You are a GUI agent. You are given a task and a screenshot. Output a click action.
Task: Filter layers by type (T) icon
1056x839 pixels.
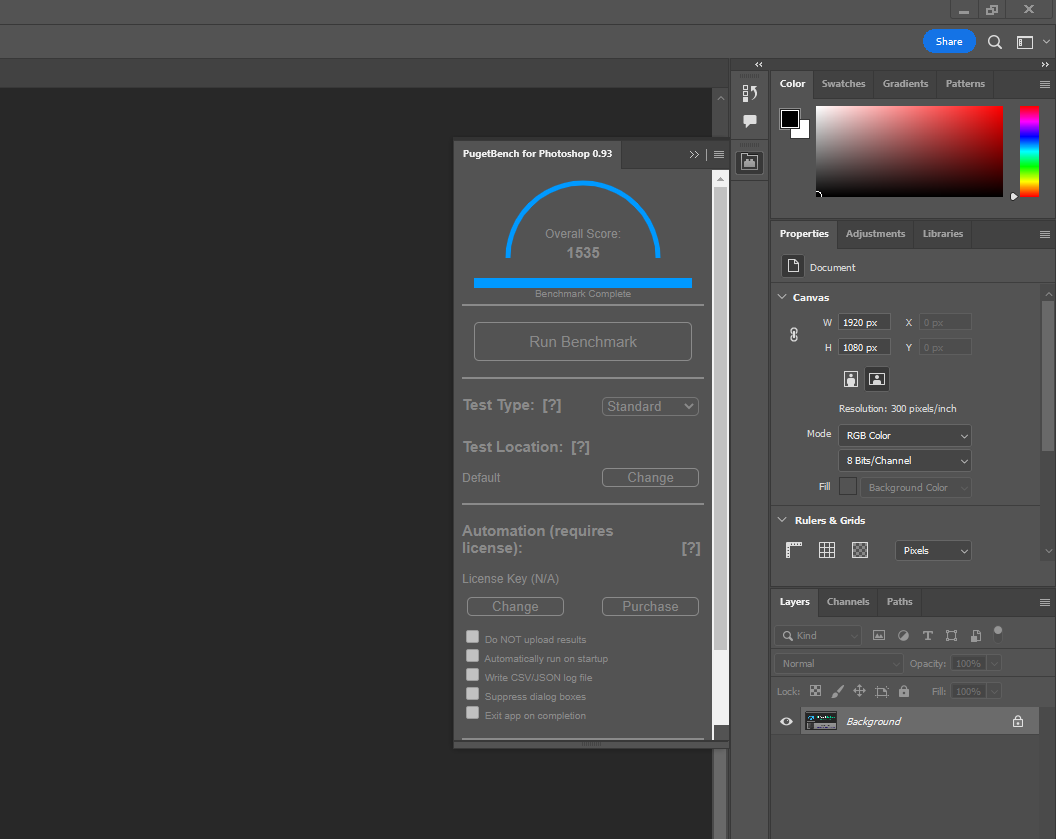927,635
